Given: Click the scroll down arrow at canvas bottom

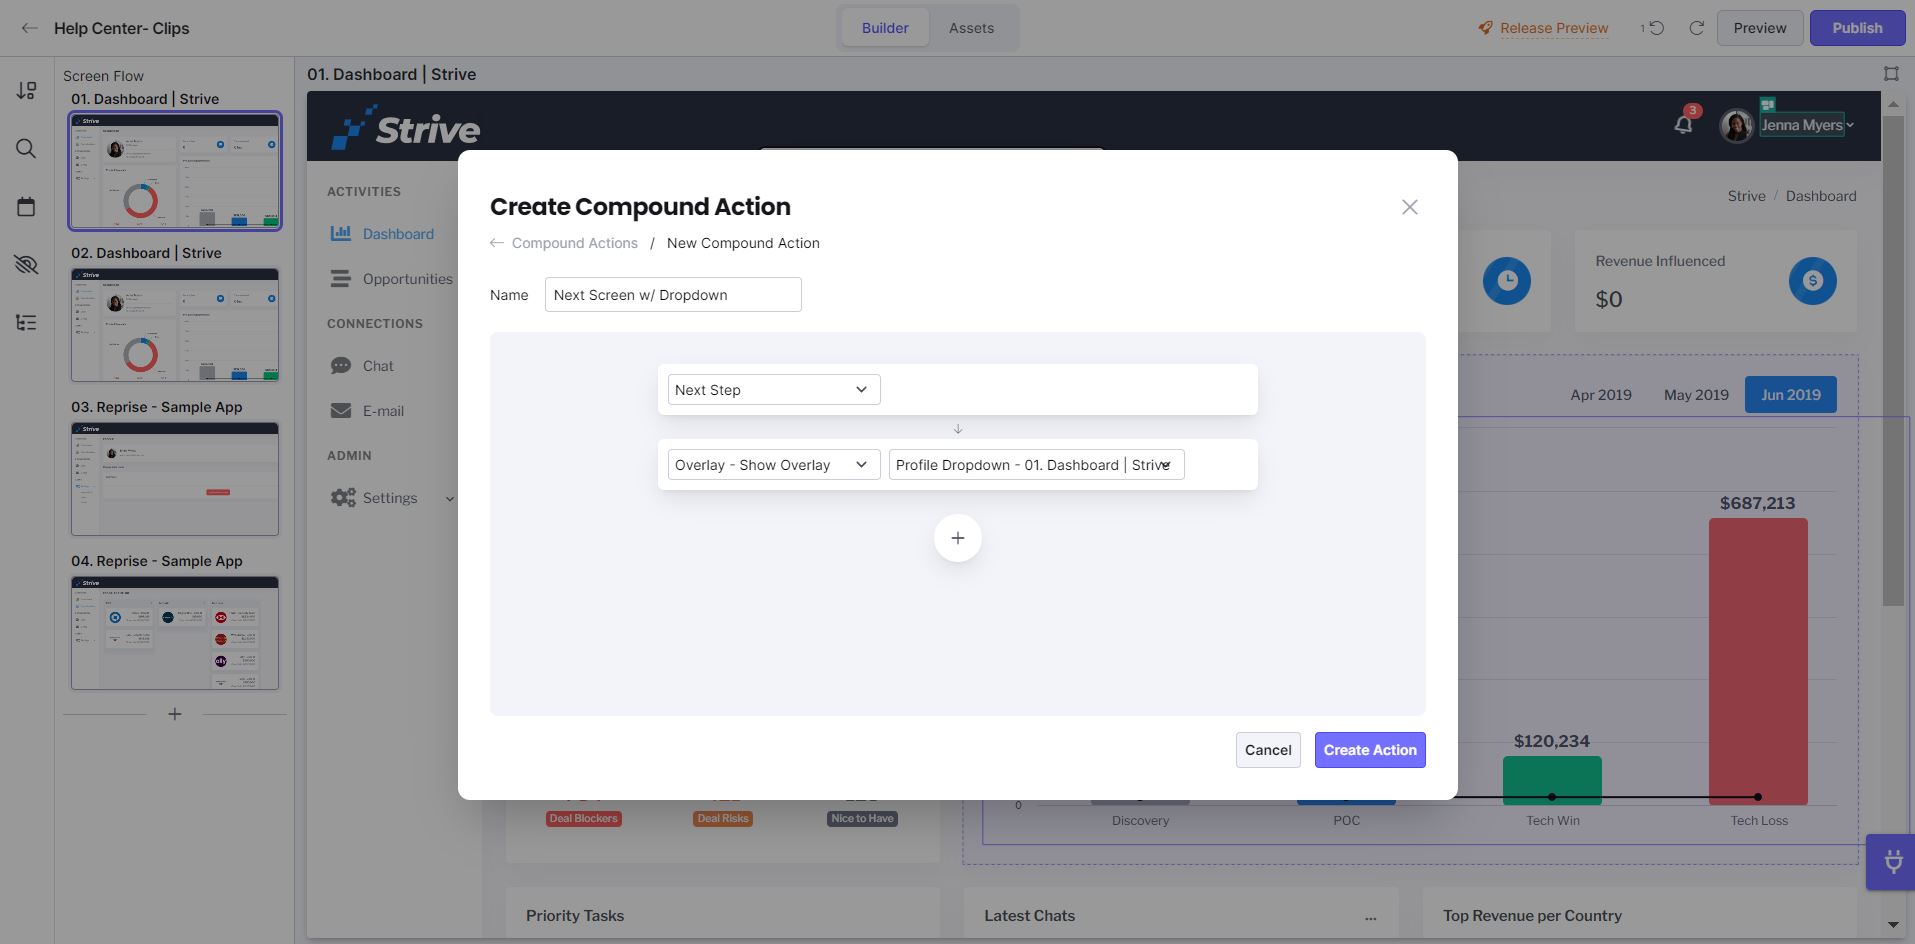Looking at the screenshot, I should click(x=1893, y=925).
